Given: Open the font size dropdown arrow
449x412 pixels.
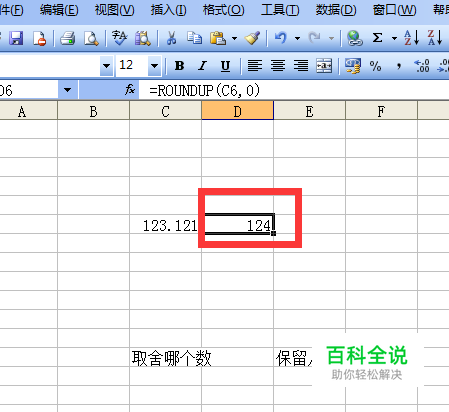Looking at the screenshot, I should tap(154, 66).
